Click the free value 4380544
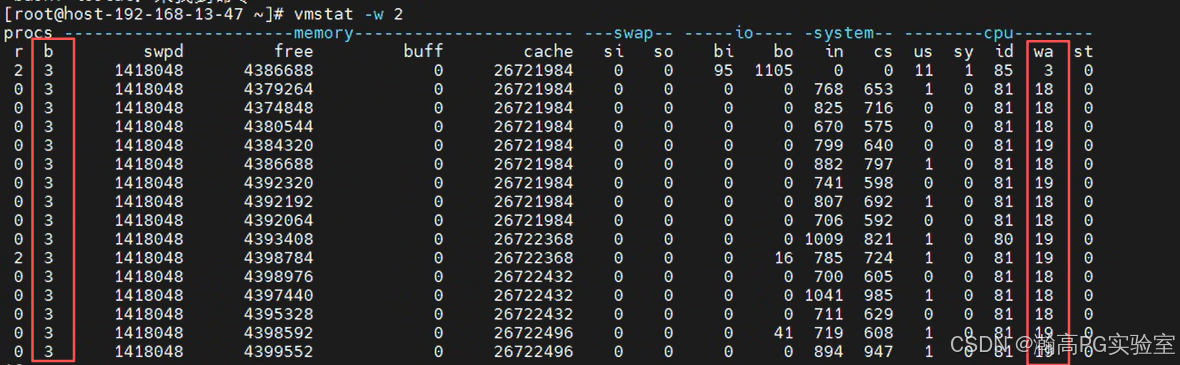 [x=278, y=126]
